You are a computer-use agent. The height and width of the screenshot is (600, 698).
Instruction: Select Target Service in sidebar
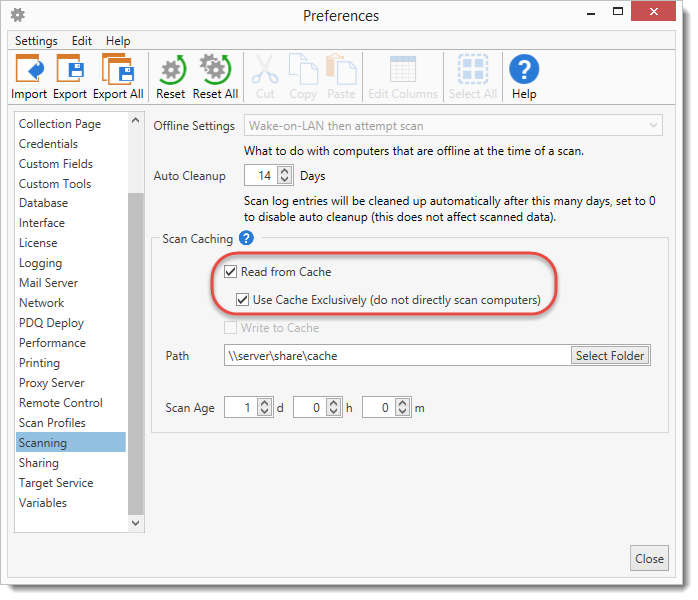tap(56, 483)
